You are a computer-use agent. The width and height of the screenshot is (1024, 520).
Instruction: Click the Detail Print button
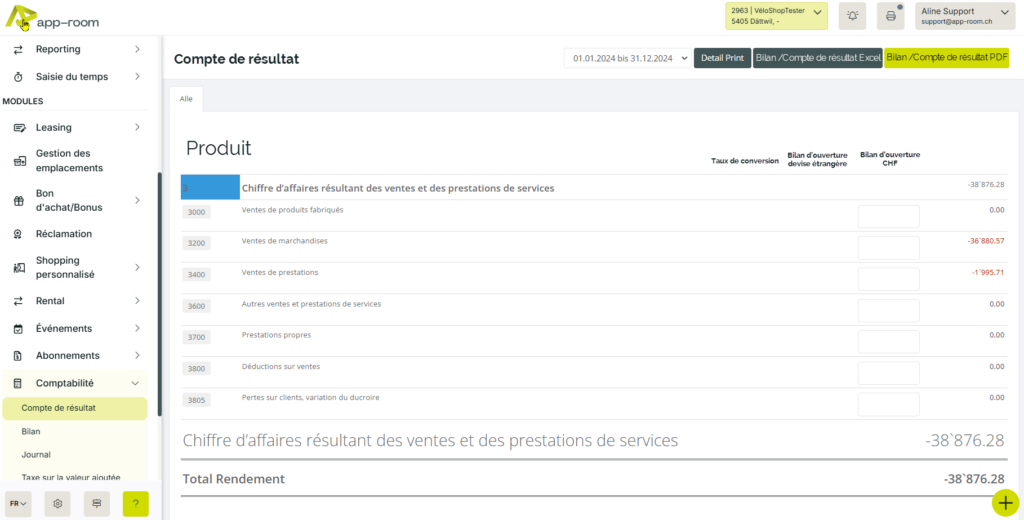pyautogui.click(x=722, y=58)
